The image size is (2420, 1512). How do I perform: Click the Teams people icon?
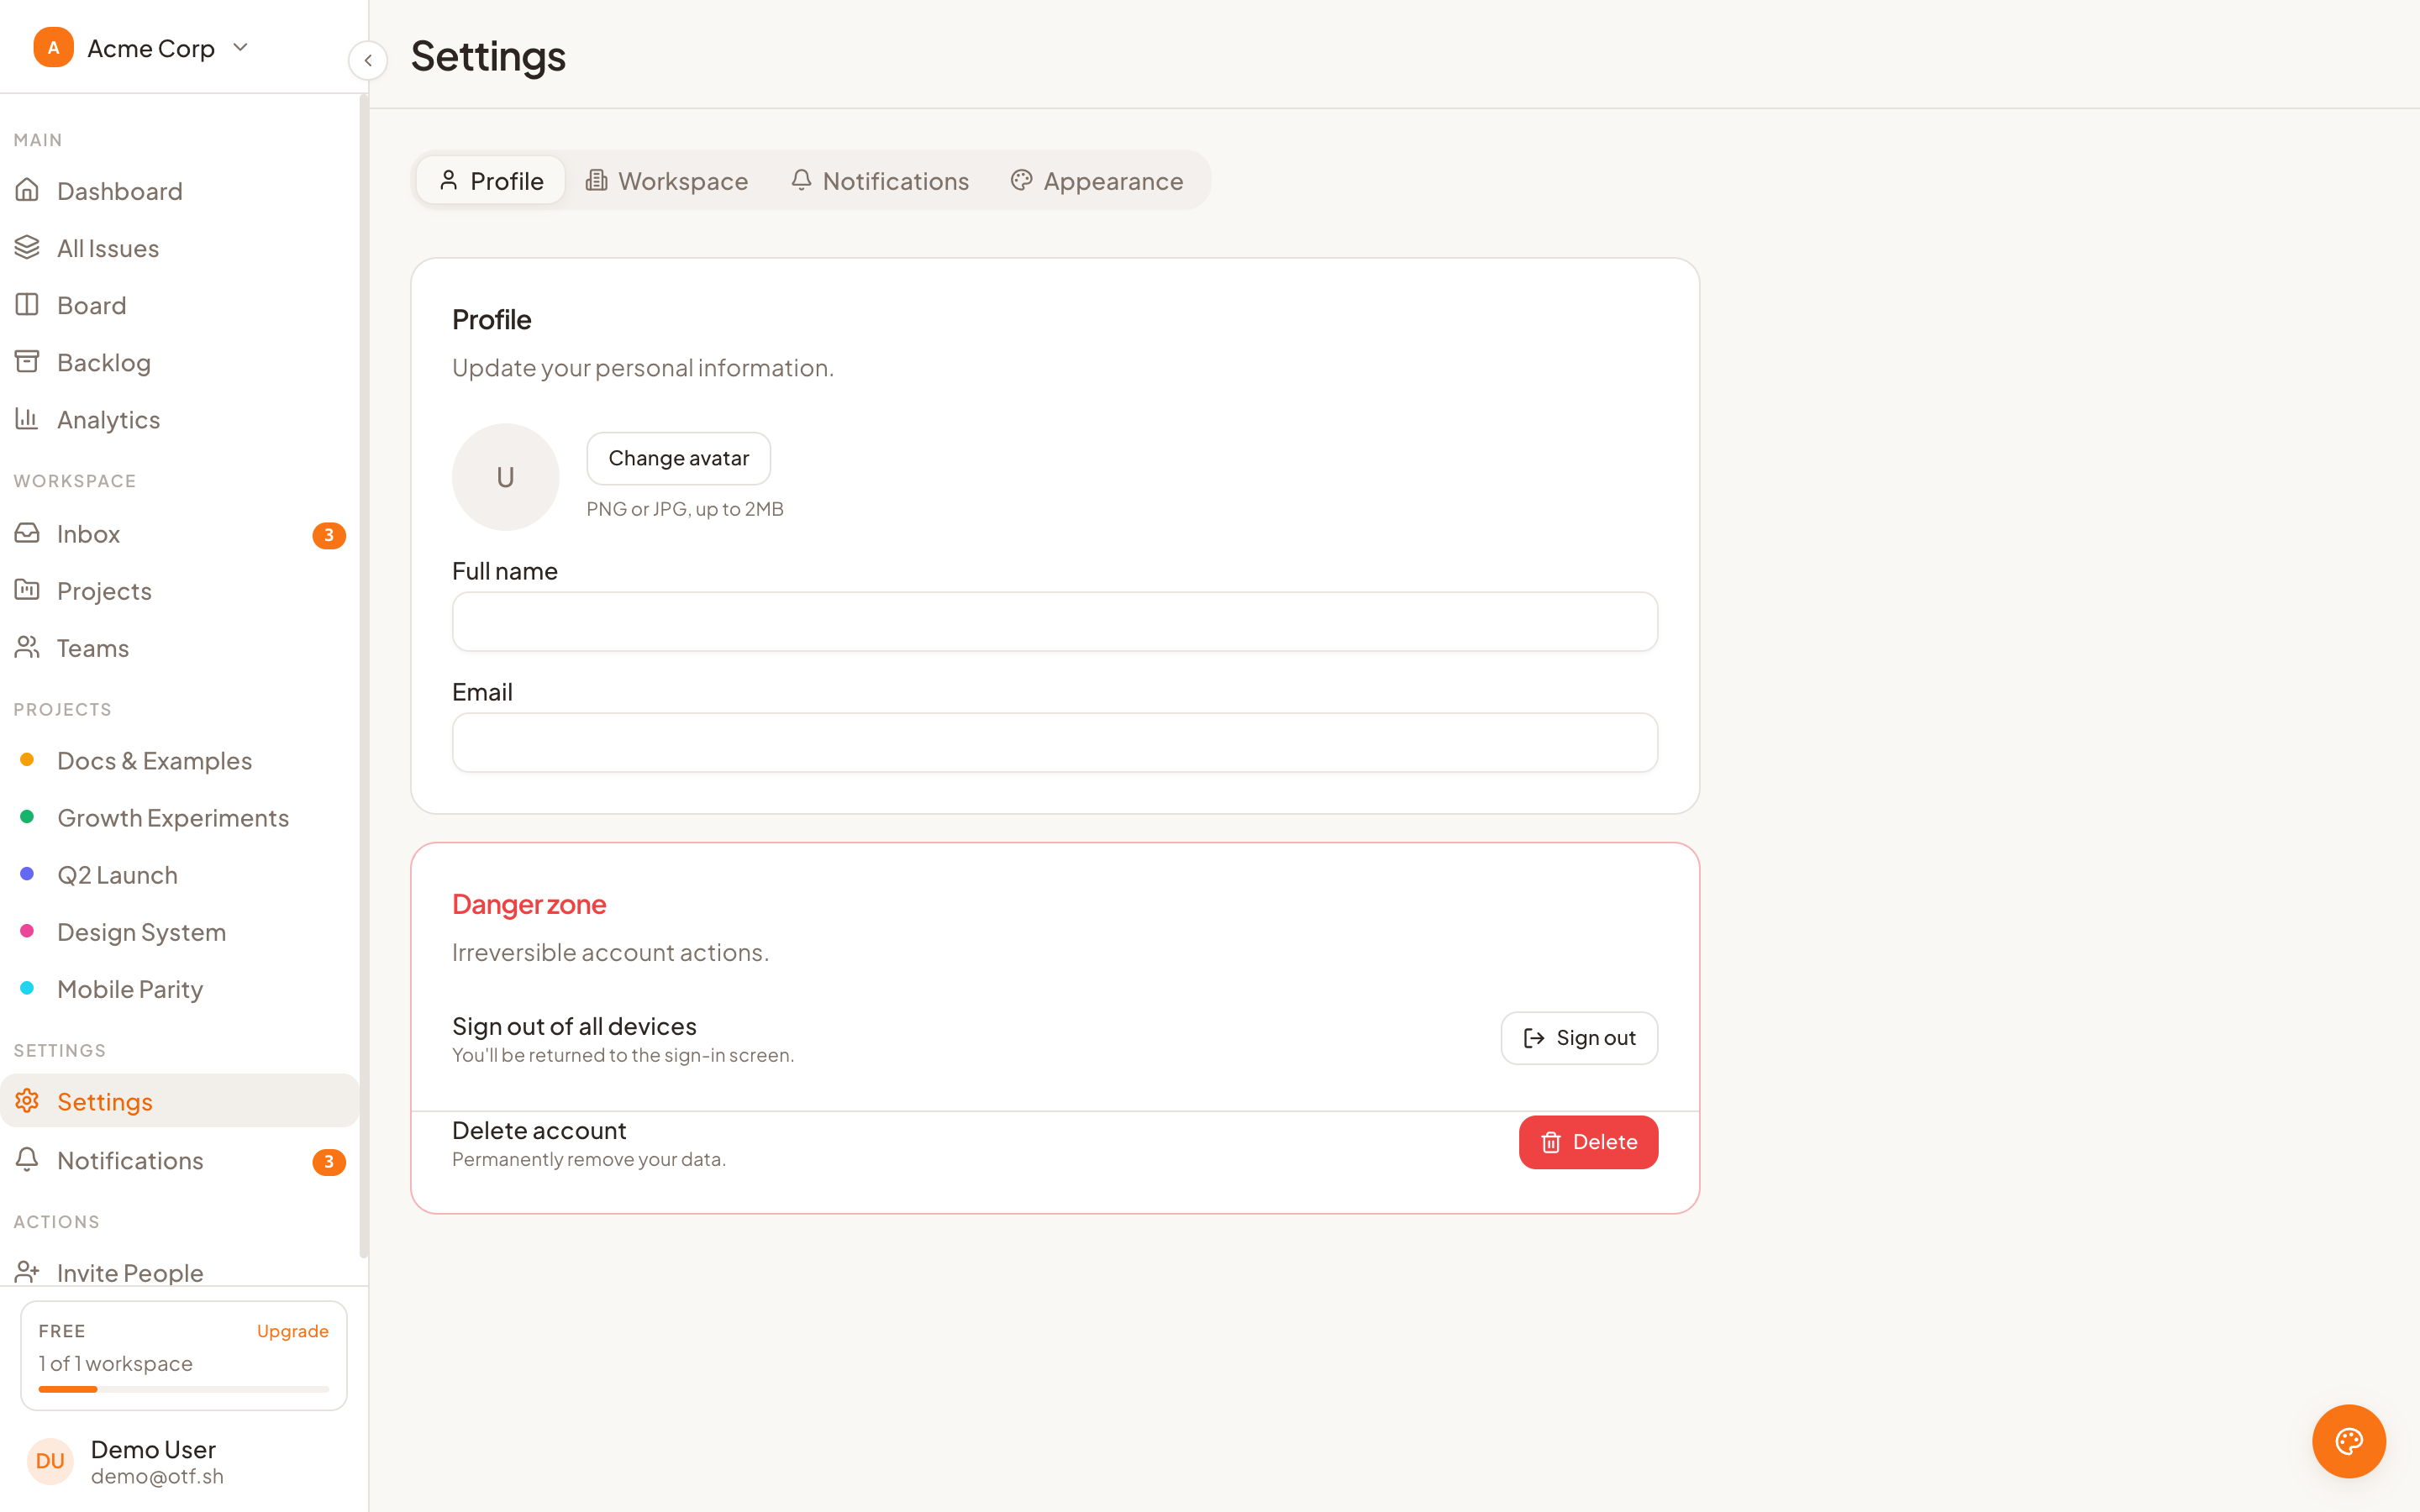point(27,647)
